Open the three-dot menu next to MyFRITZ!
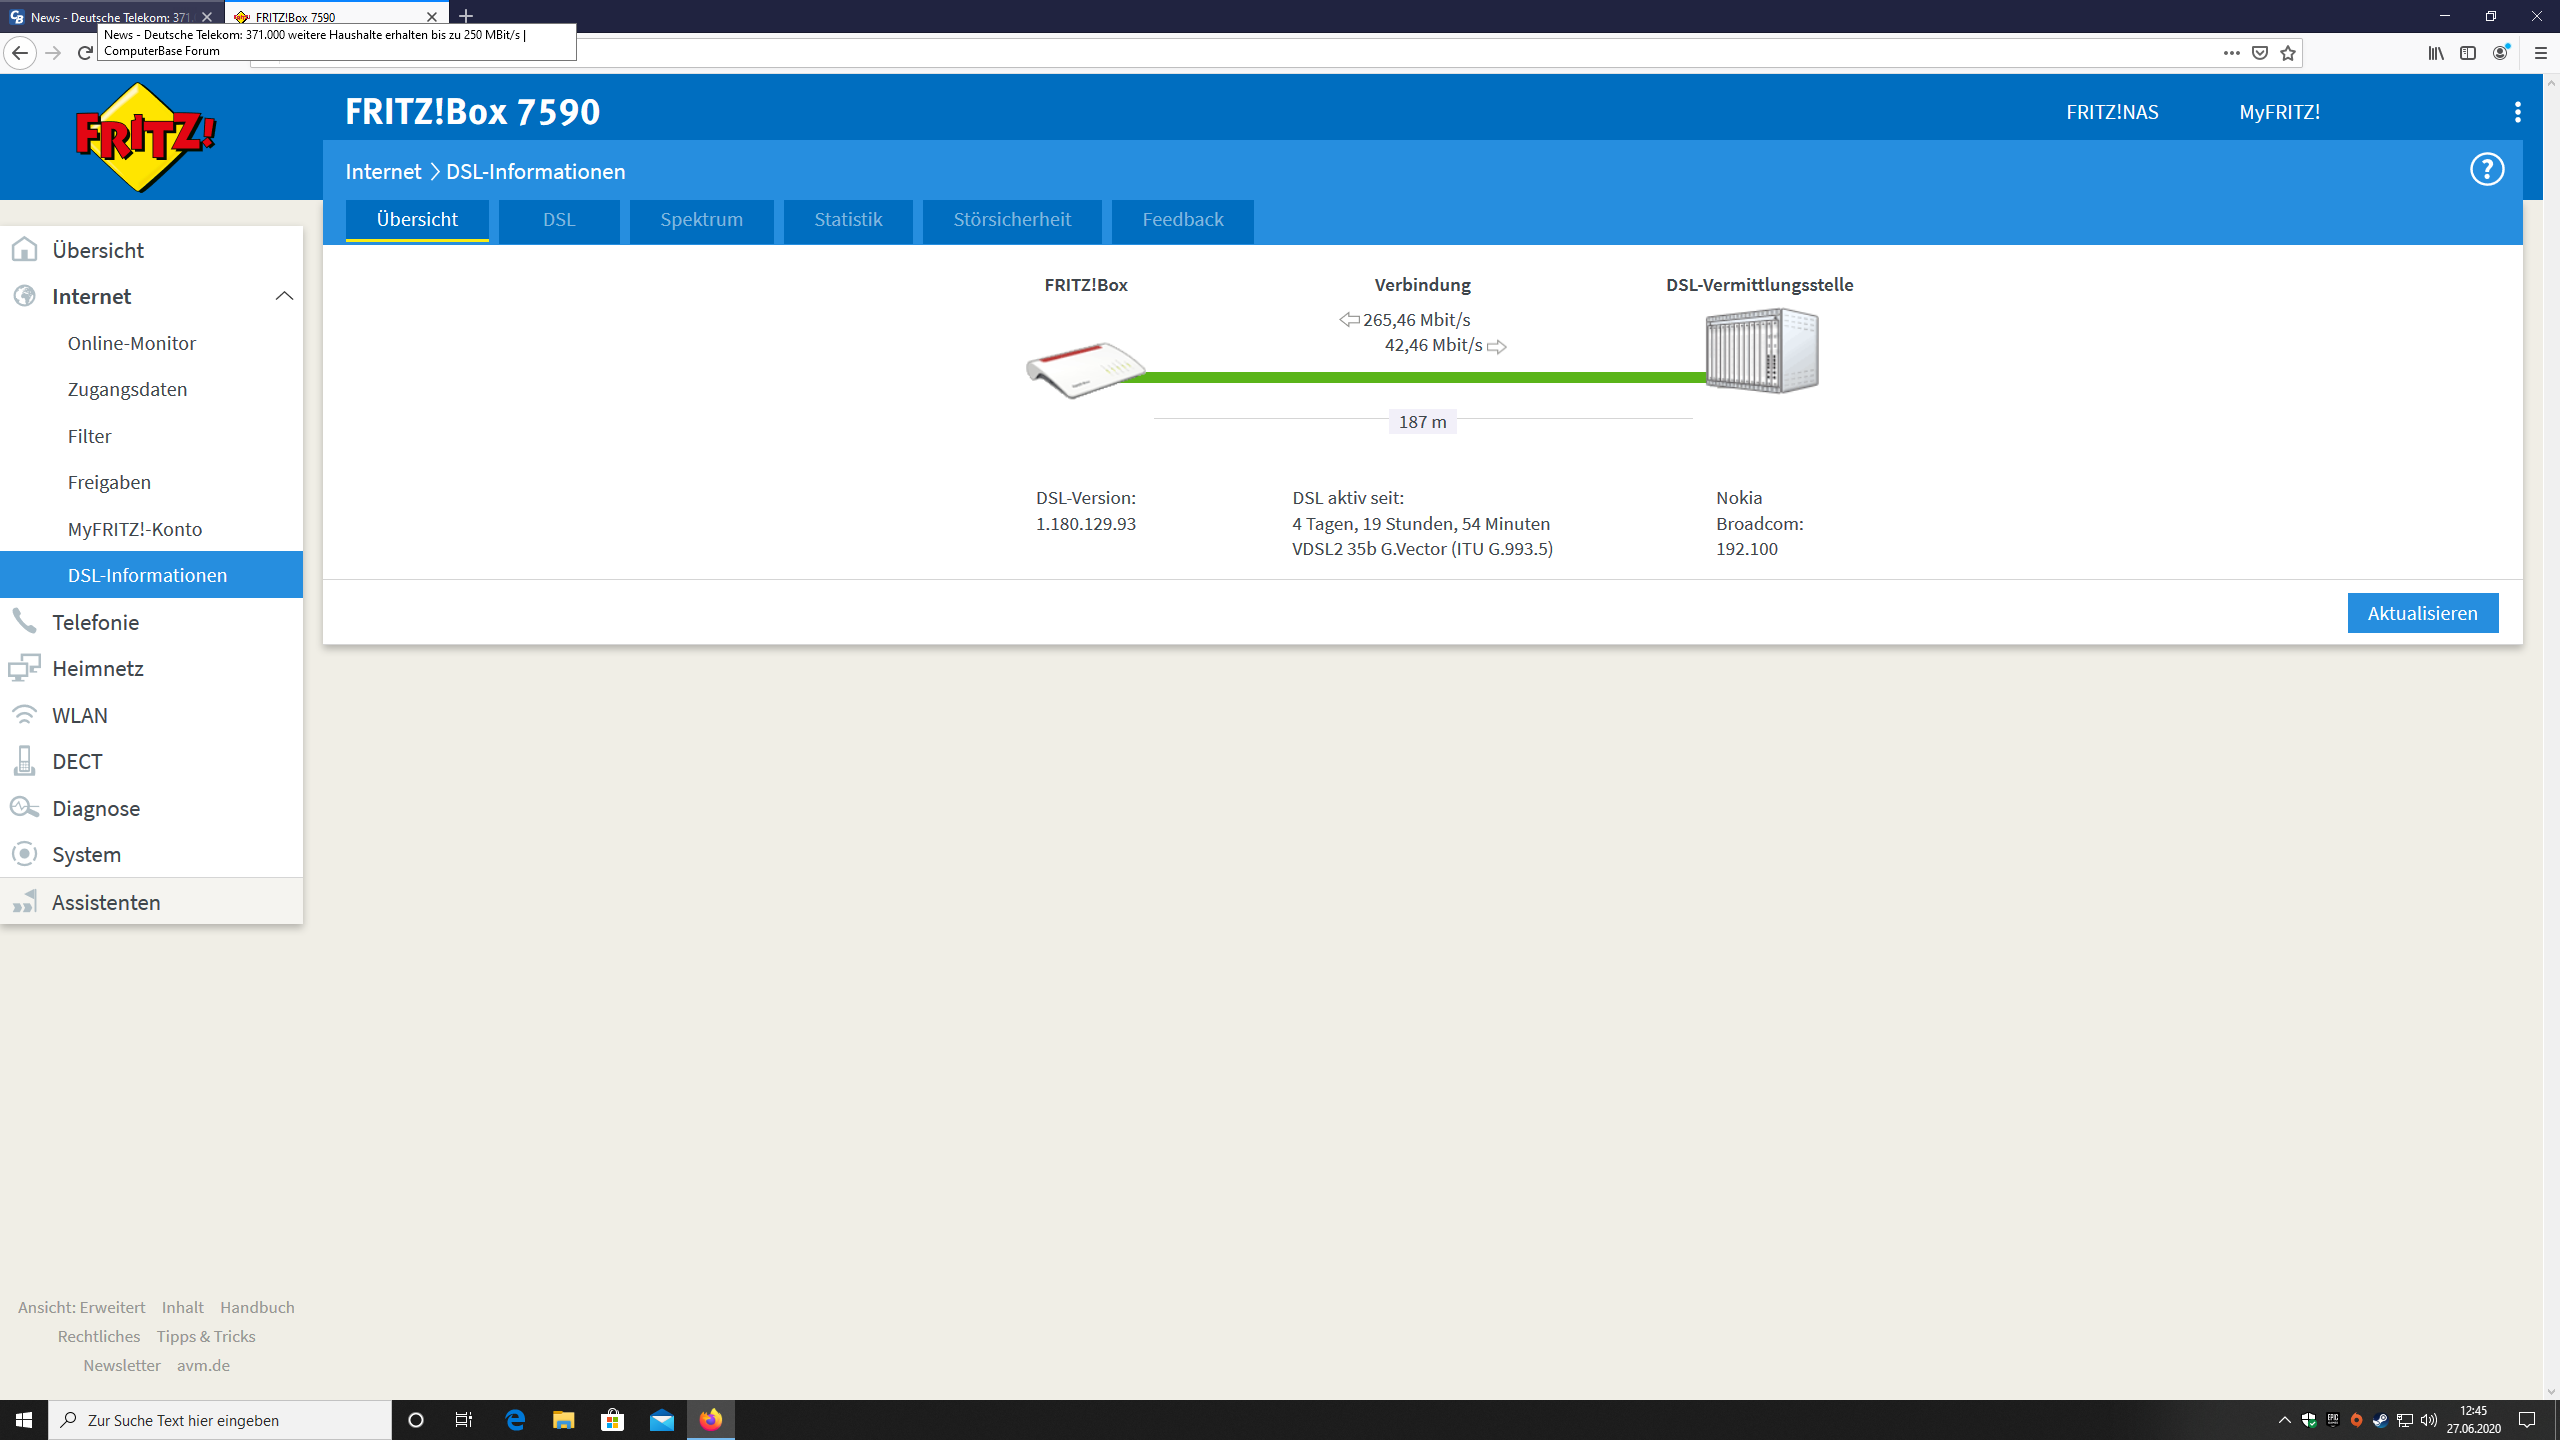This screenshot has width=2560, height=1440. click(2517, 111)
